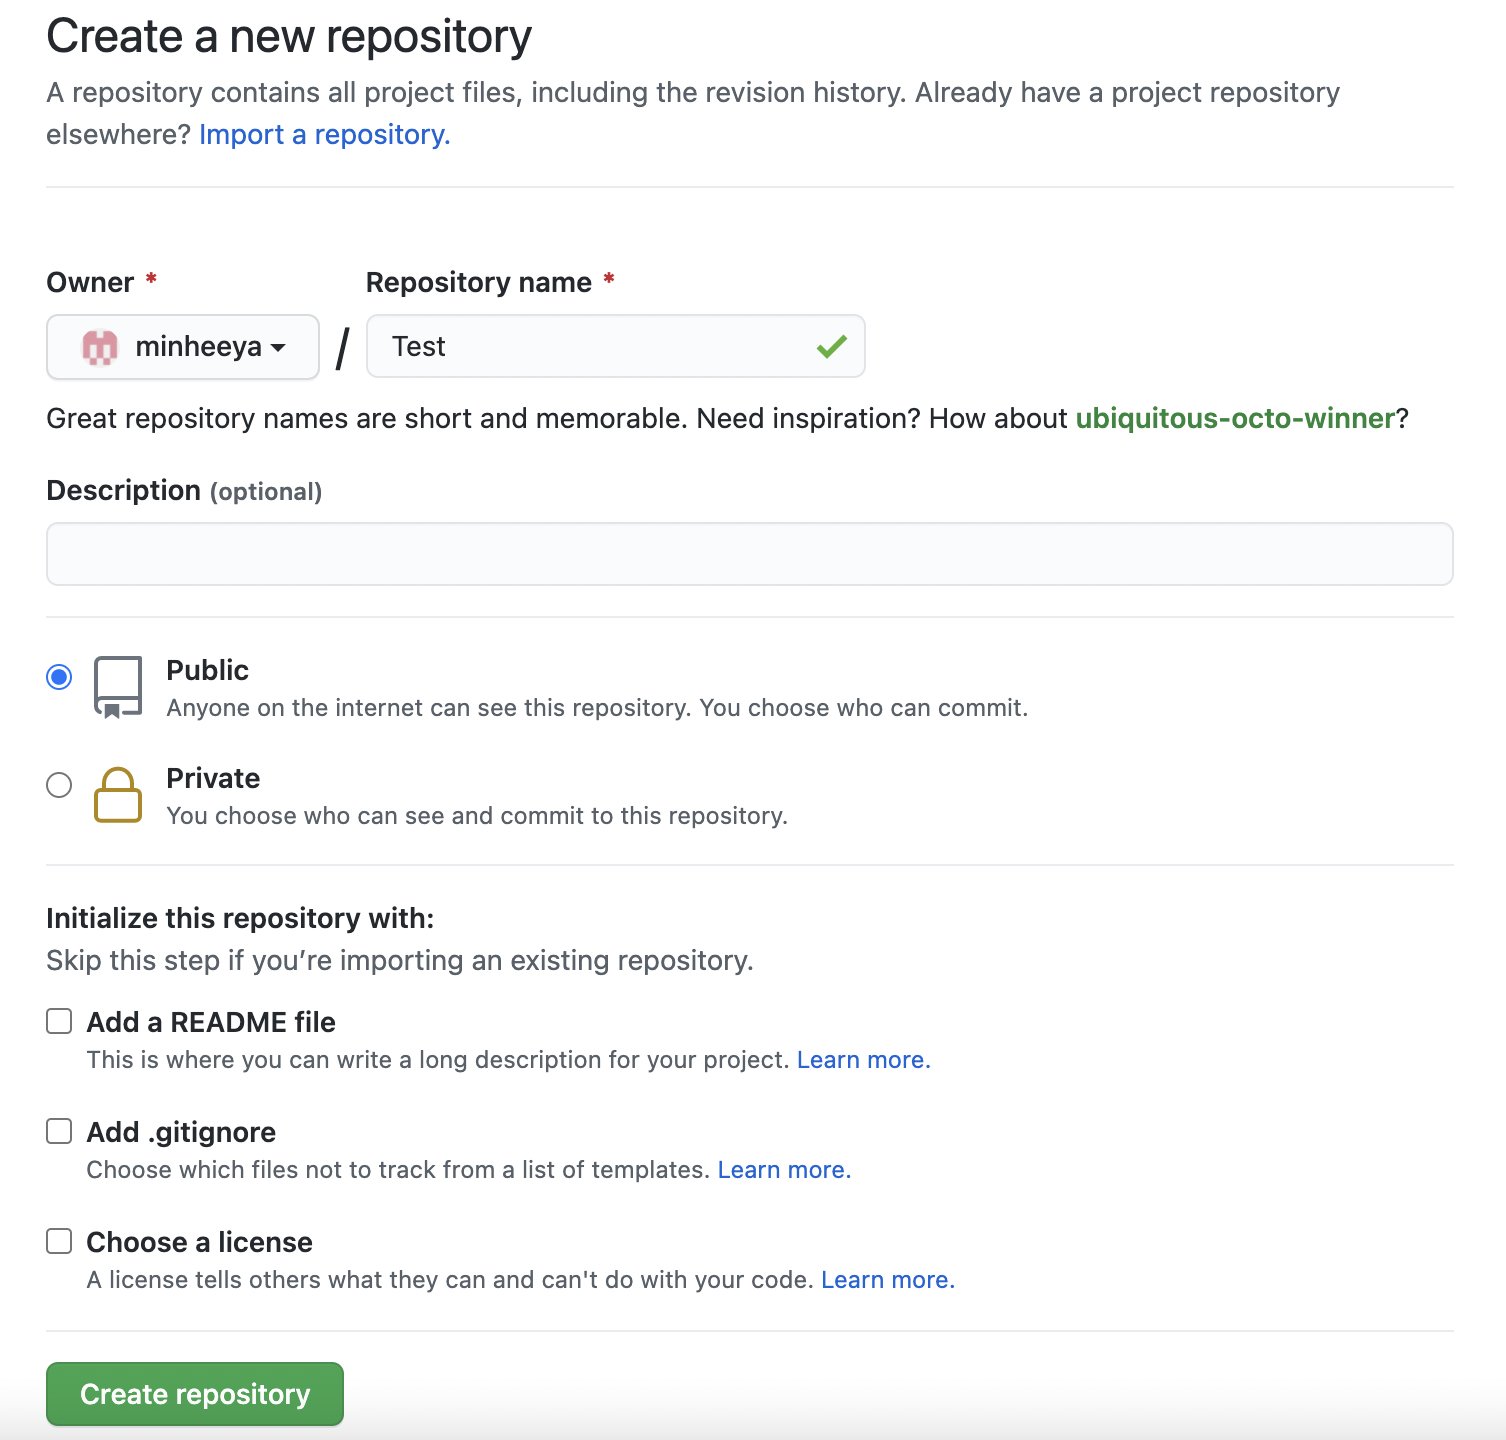Image resolution: width=1506 pixels, height=1440 pixels.
Task: Click the Repository name label
Action: click(x=479, y=282)
